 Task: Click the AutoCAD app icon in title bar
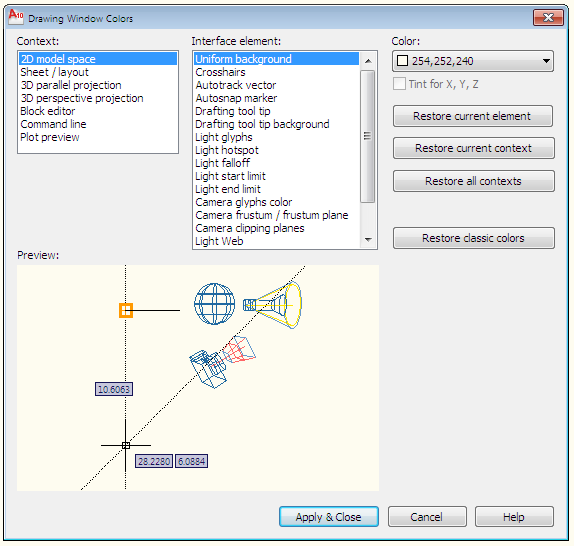(x=16, y=17)
